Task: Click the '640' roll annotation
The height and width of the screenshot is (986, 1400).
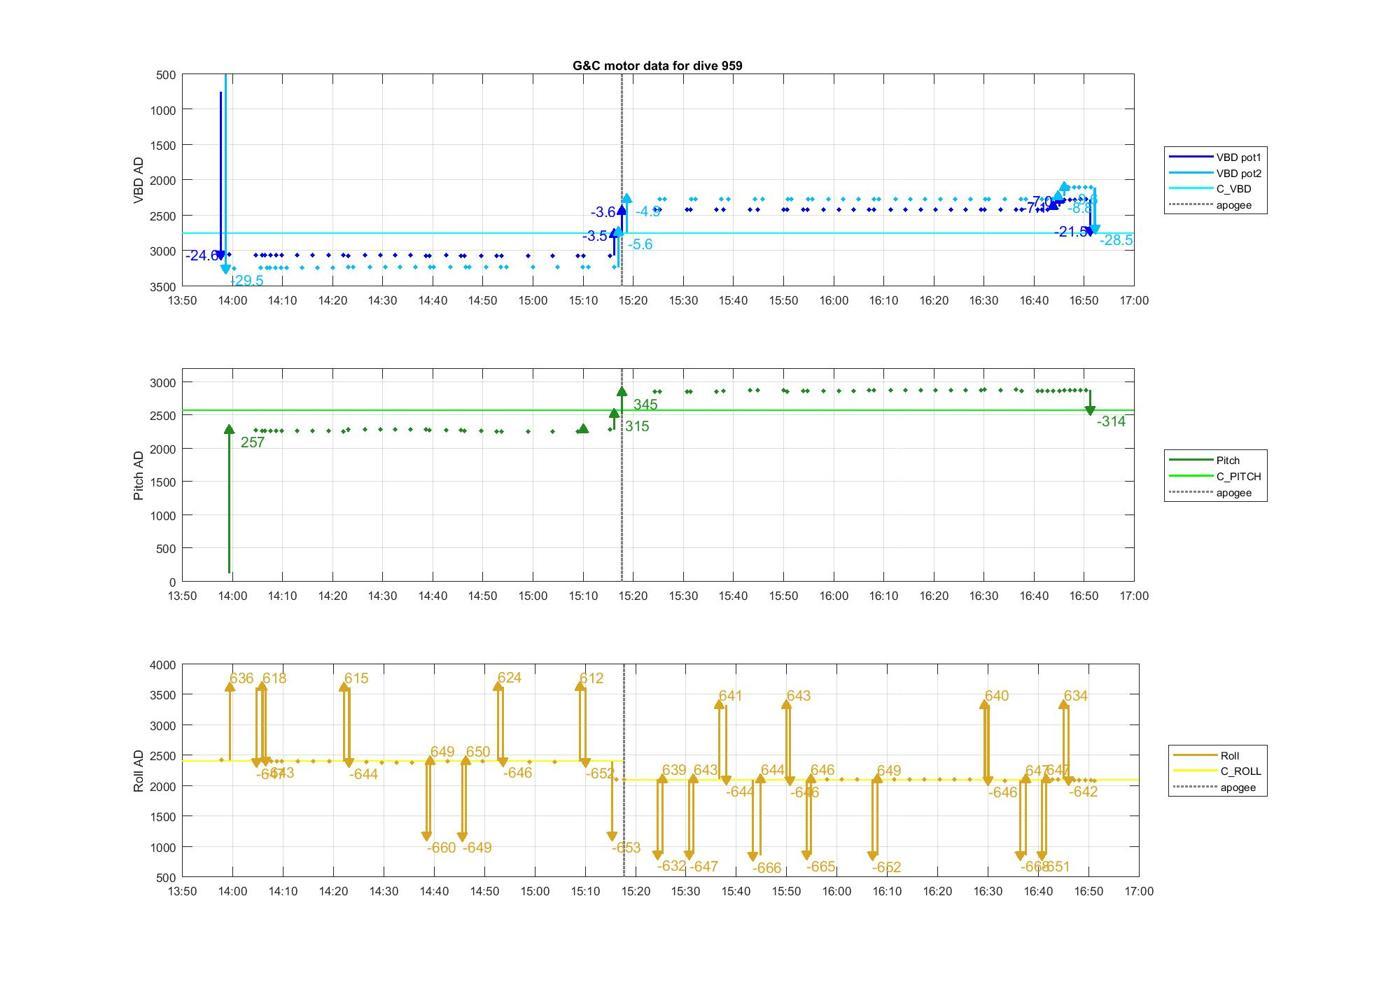Action: coord(997,697)
